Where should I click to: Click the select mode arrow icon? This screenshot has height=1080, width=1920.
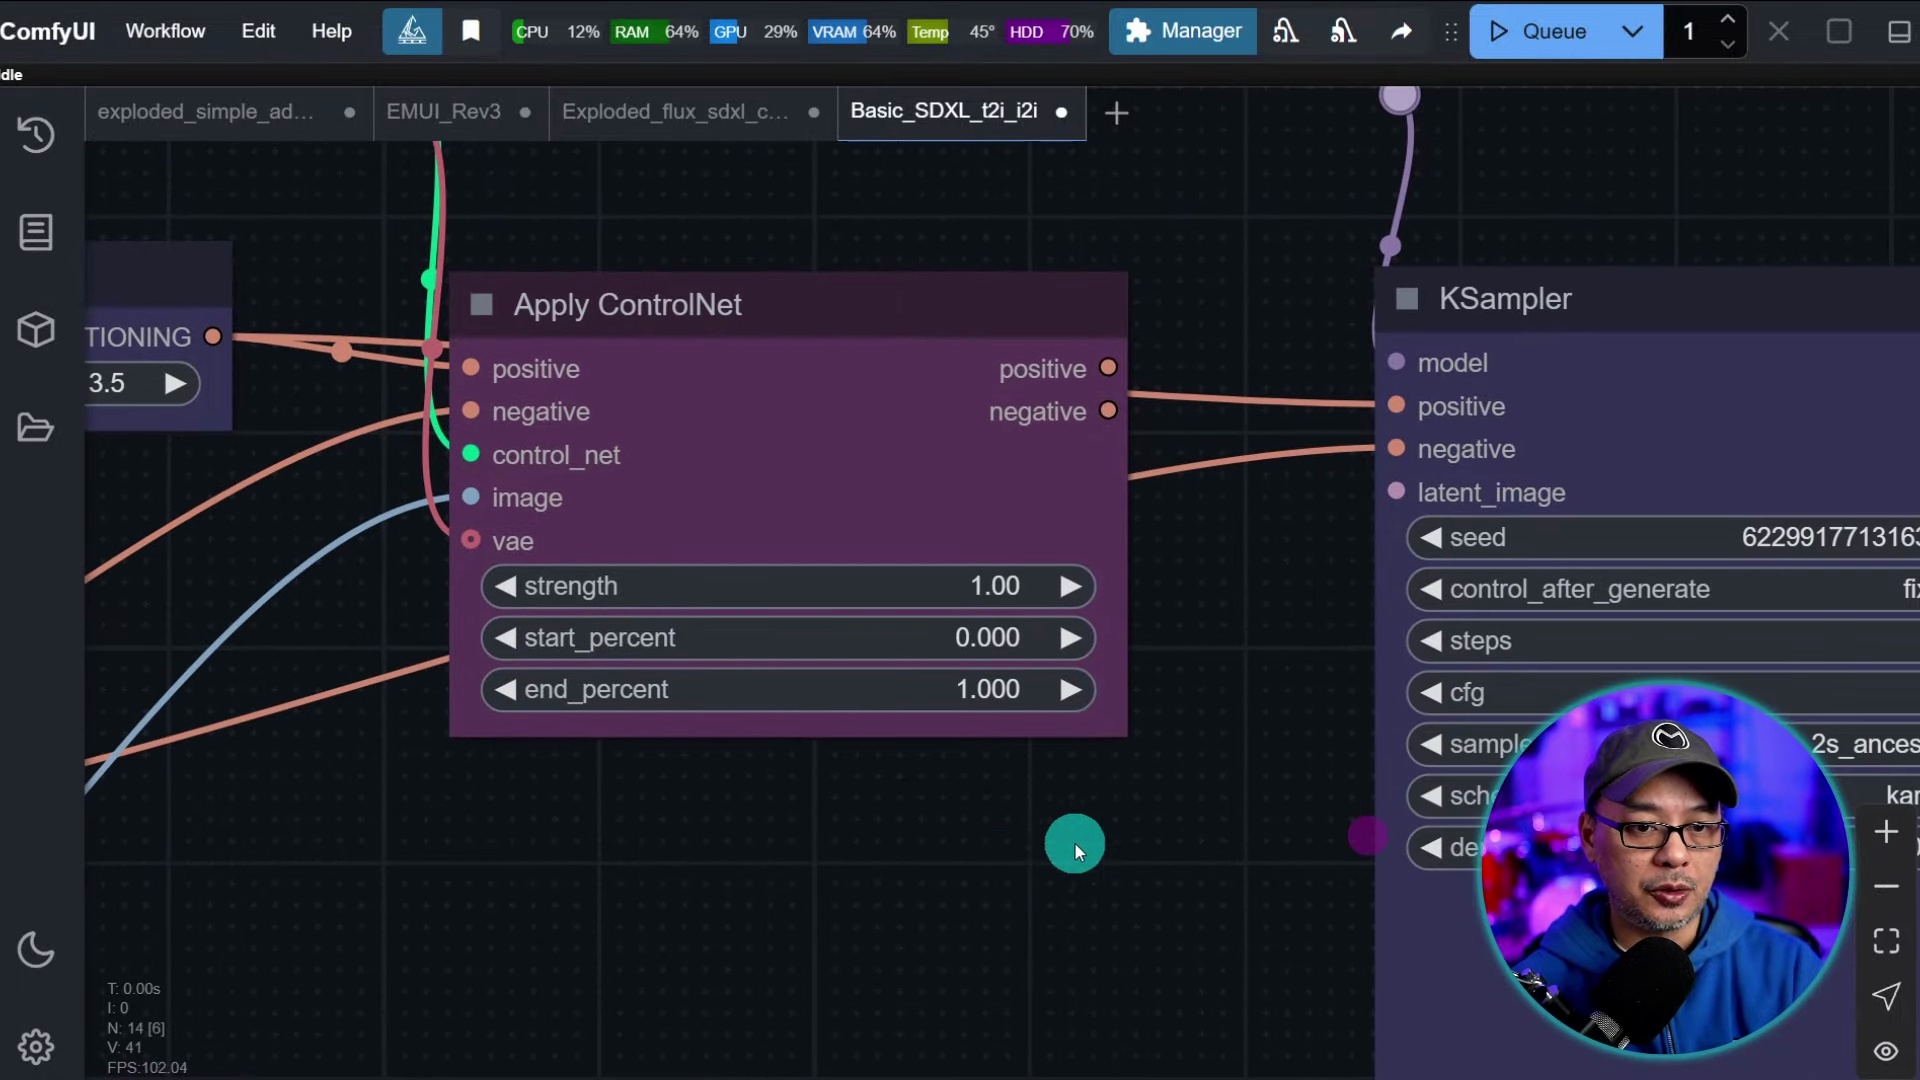coord(1886,996)
